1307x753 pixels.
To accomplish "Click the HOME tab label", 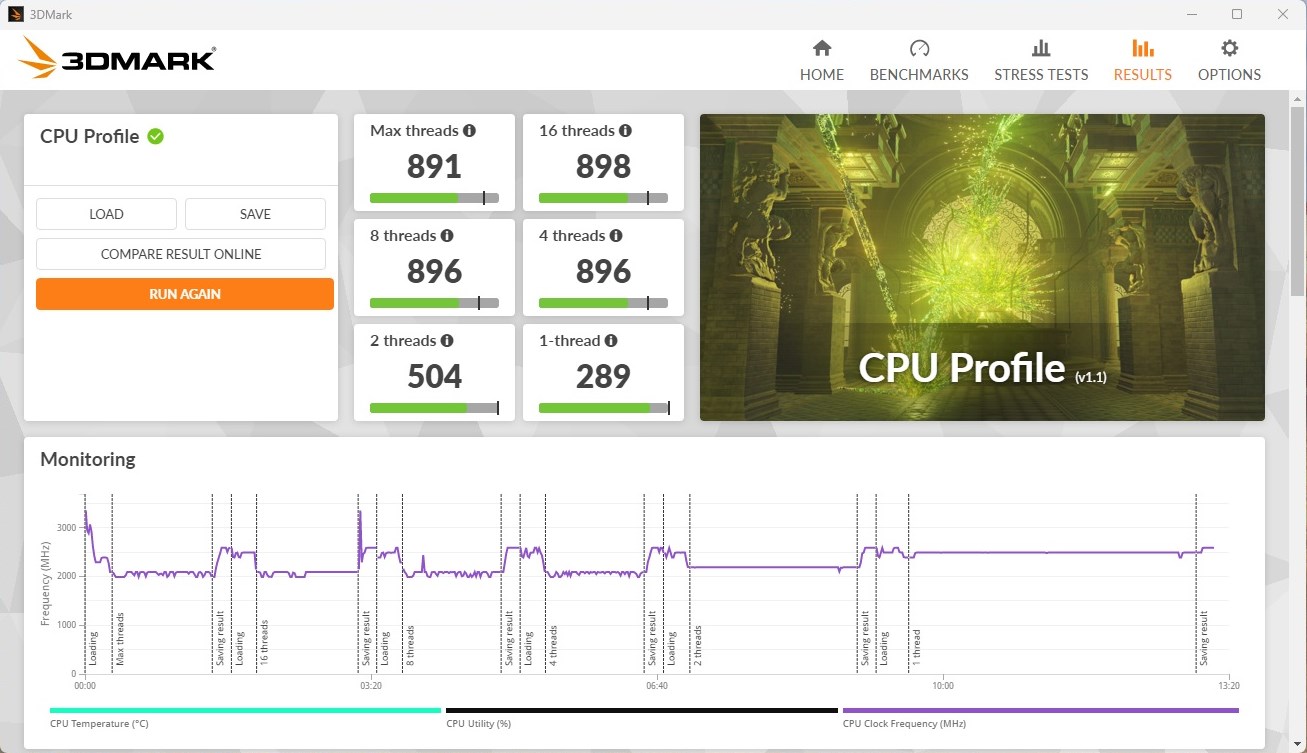I will pos(822,75).
